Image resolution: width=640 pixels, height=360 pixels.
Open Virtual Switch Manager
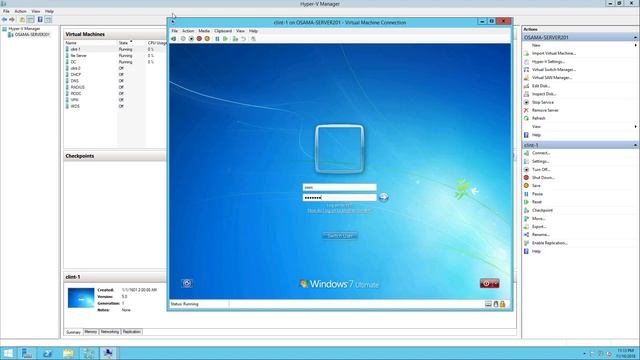tap(553, 70)
